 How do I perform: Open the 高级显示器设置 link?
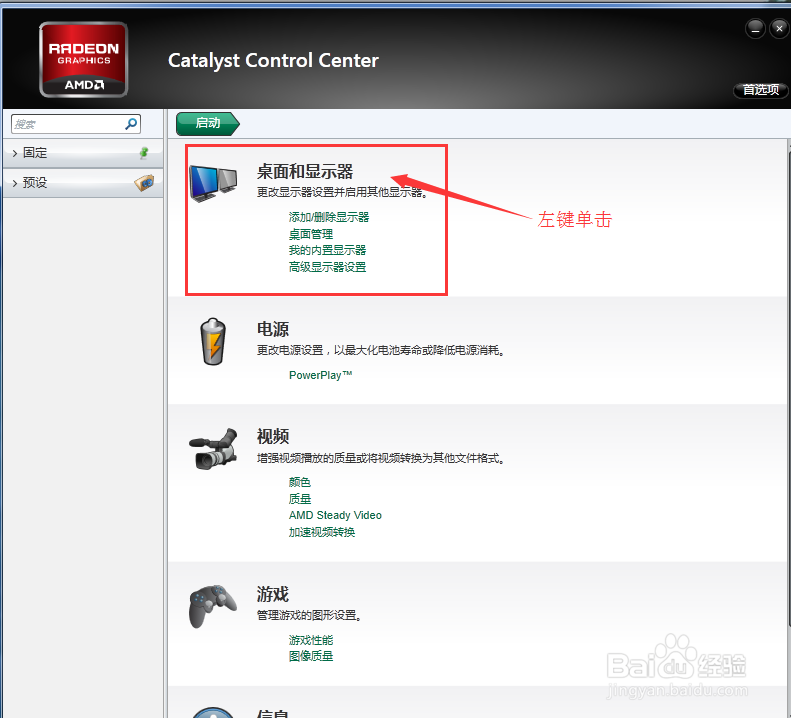click(327, 267)
